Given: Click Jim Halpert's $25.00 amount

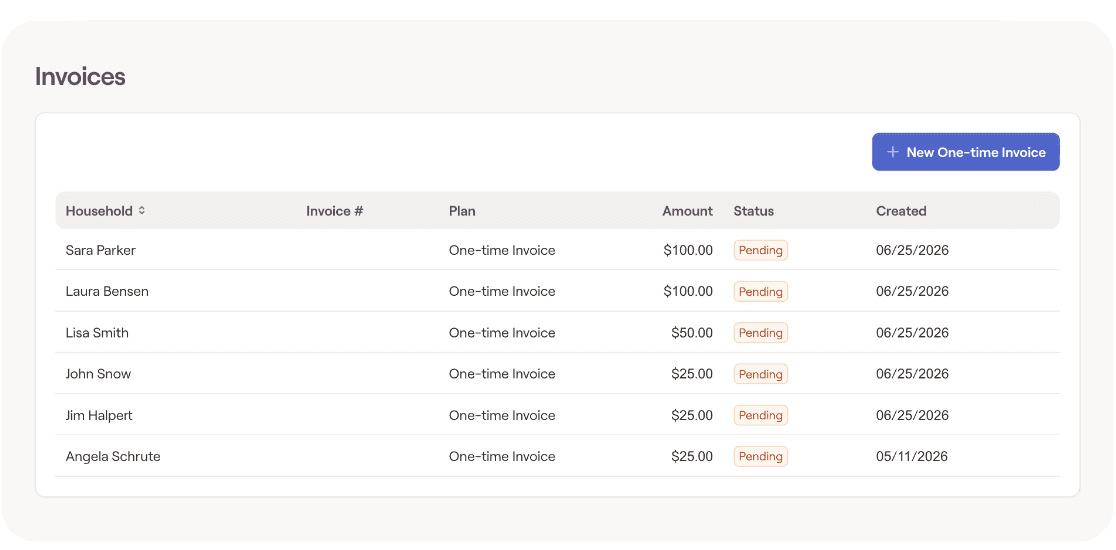Looking at the screenshot, I should (x=692, y=415).
